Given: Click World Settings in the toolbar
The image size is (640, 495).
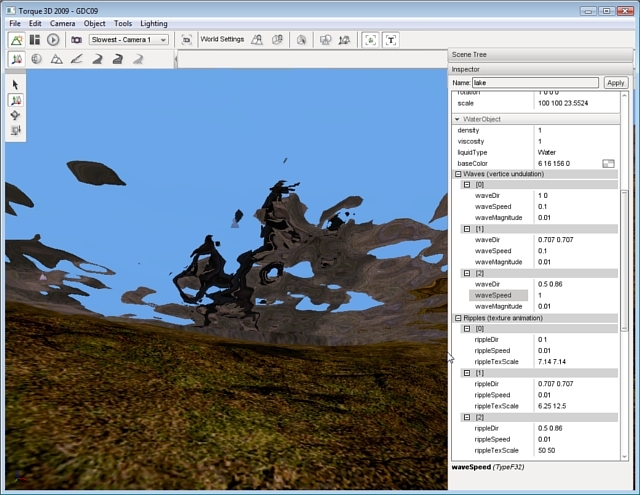Looking at the screenshot, I should tap(221, 40).
